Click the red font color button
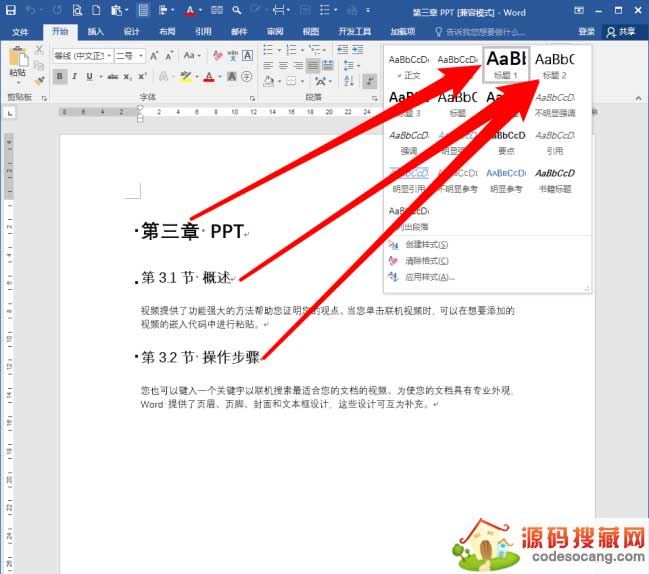Image resolution: width=649 pixels, height=574 pixels. 209,77
